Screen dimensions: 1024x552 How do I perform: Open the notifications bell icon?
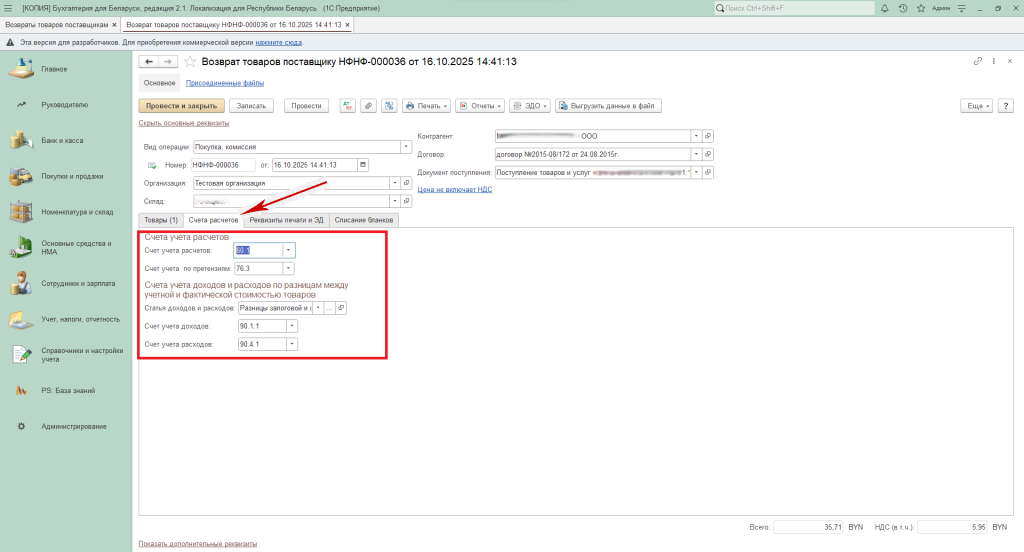(884, 8)
